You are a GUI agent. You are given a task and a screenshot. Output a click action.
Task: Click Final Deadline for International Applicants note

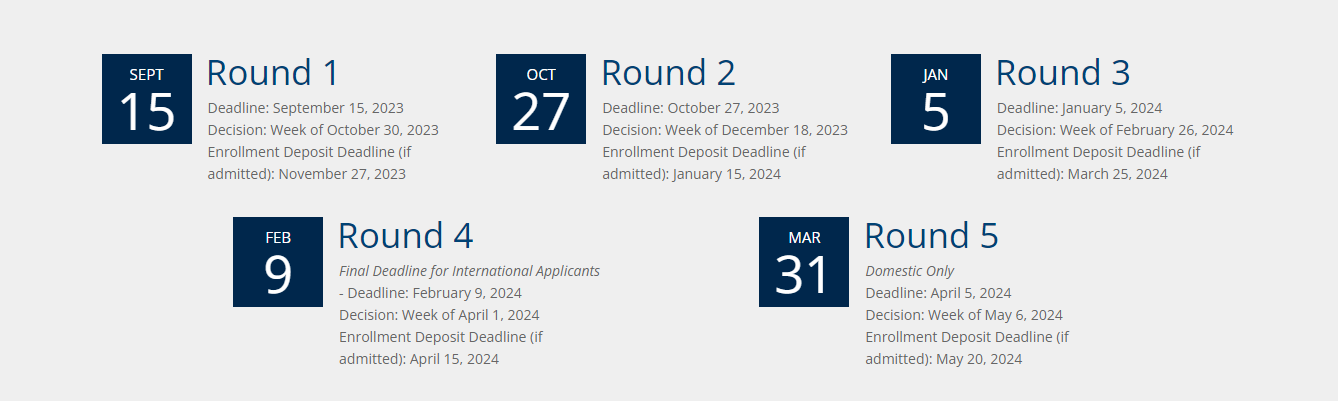pyautogui.click(x=469, y=271)
